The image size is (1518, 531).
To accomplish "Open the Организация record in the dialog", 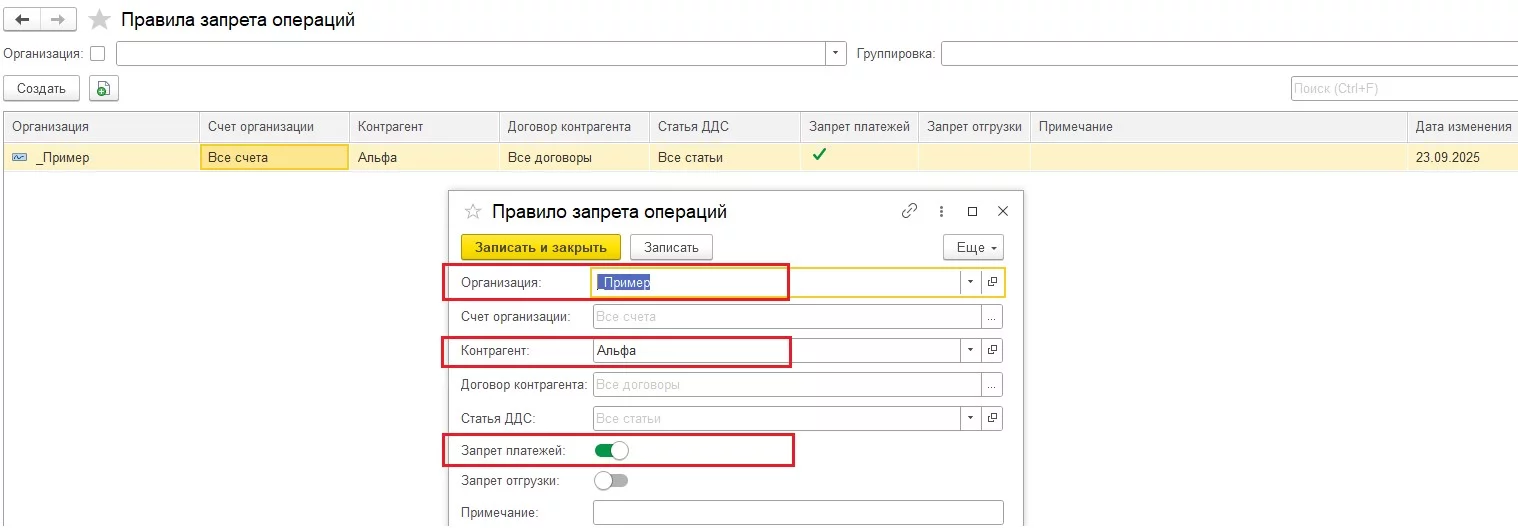I will (992, 283).
